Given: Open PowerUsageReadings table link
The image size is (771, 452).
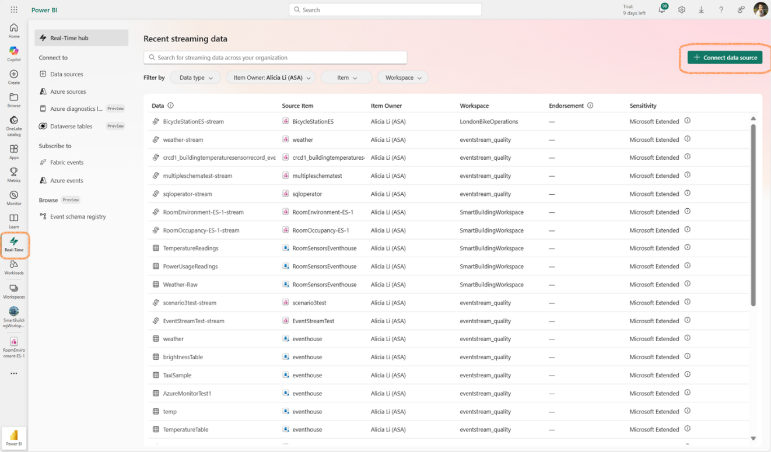Looking at the screenshot, I should coord(190,267).
